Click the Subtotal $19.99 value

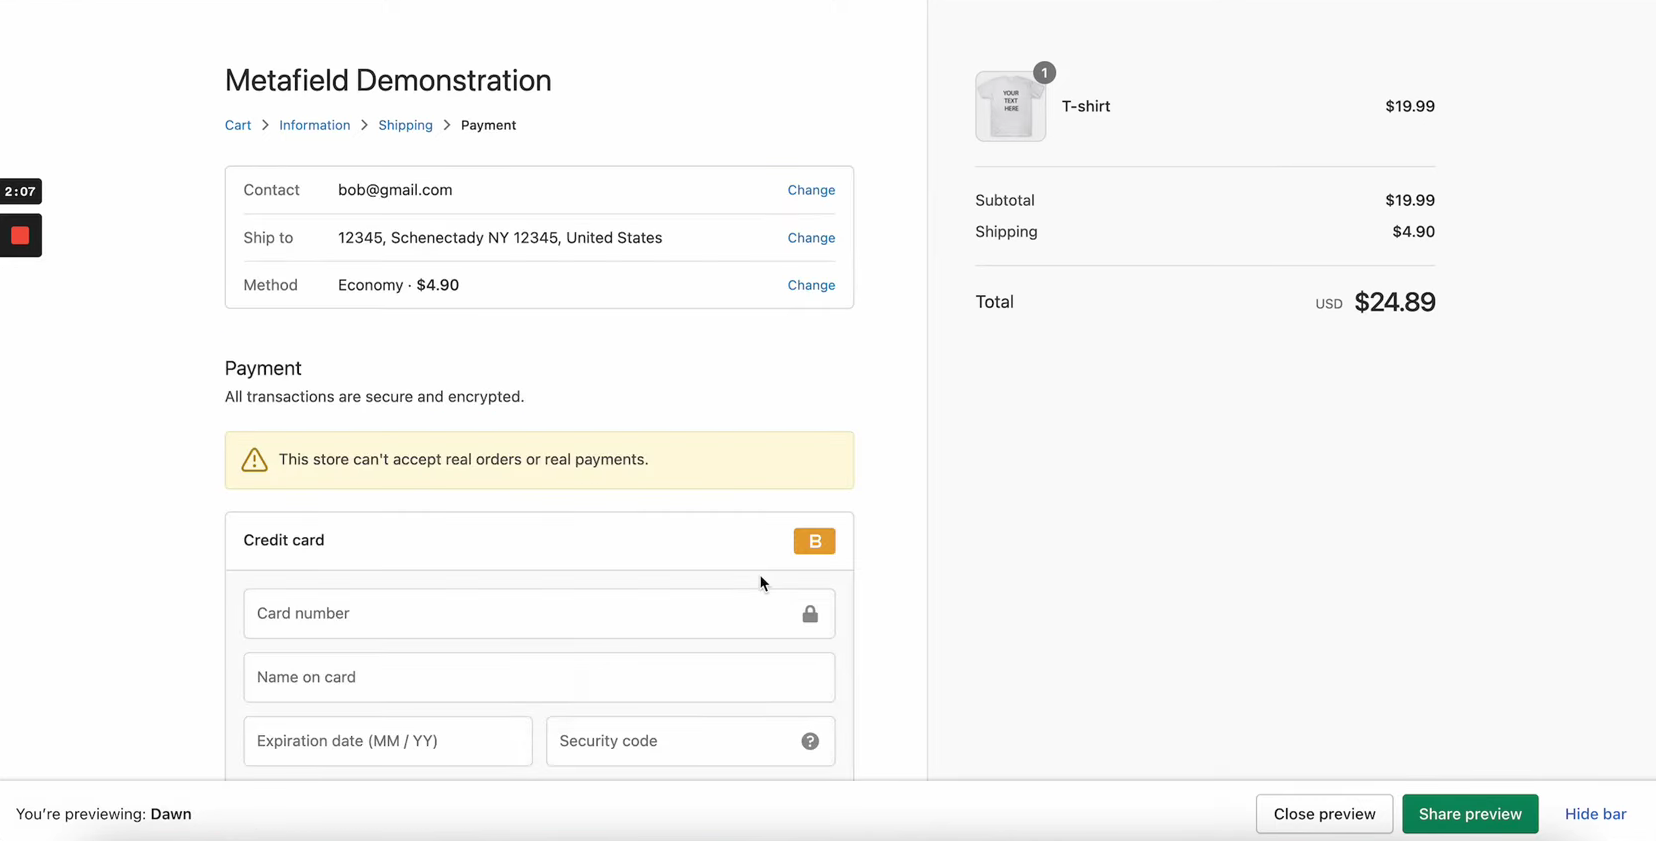coord(1410,200)
